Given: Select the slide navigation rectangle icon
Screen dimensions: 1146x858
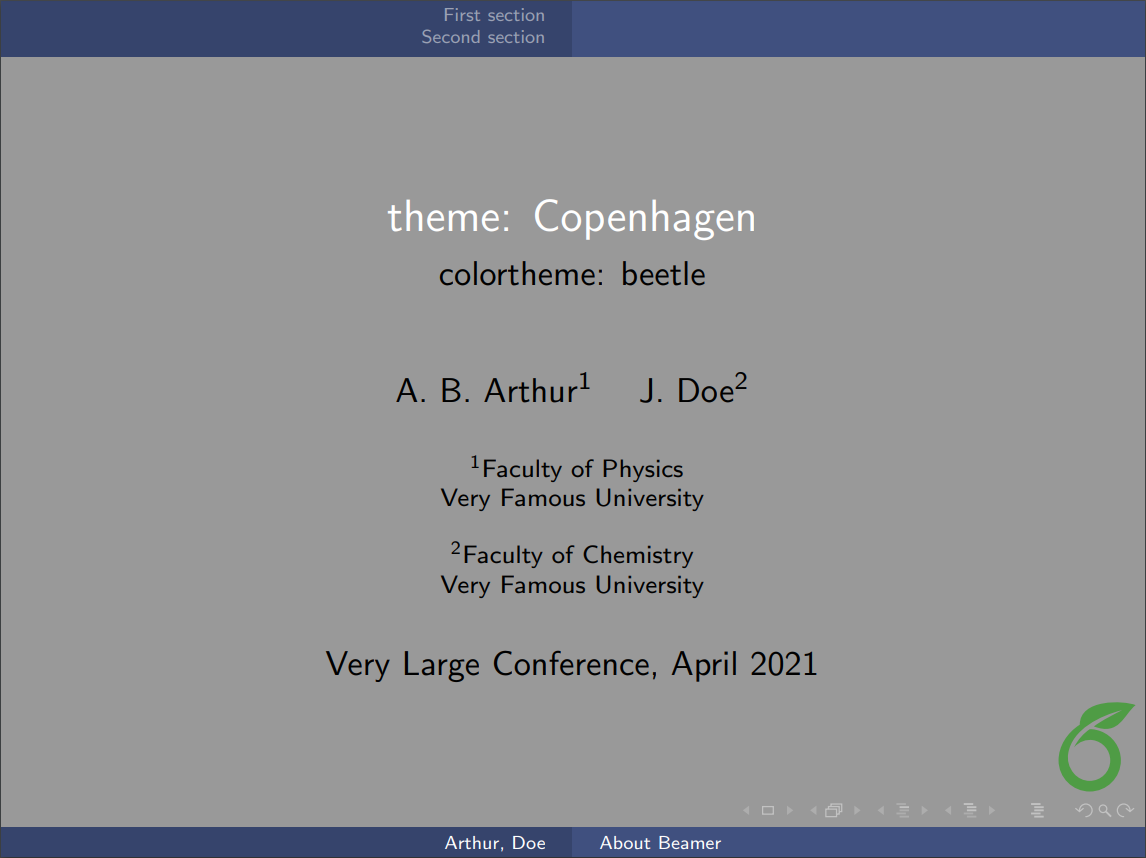Looking at the screenshot, I should pyautogui.click(x=767, y=810).
